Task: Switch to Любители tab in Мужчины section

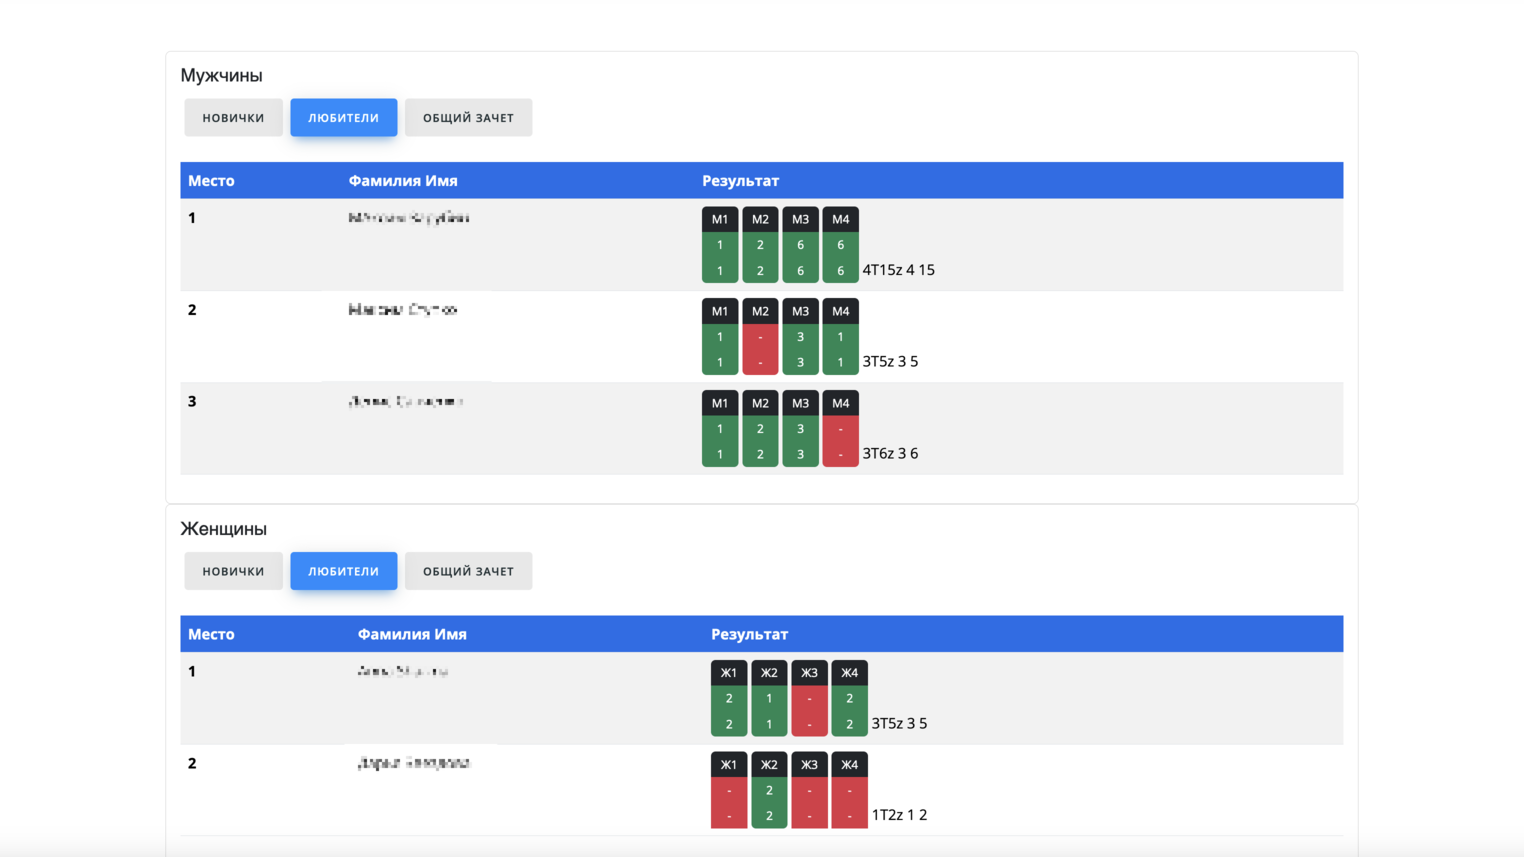Action: point(343,118)
